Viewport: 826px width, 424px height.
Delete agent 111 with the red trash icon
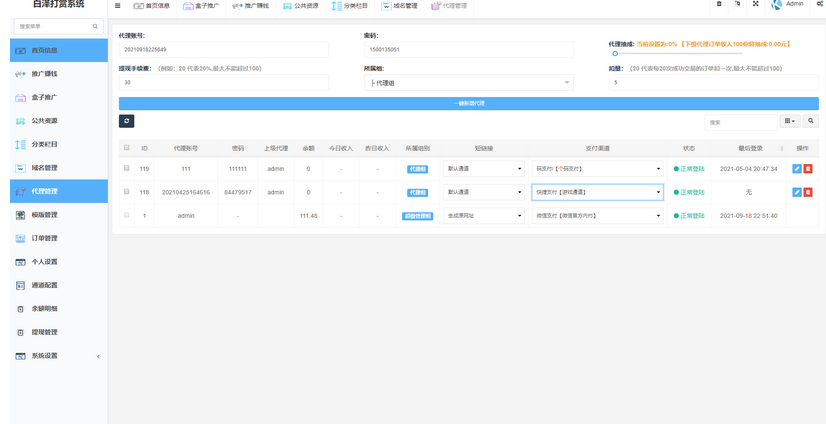coord(808,169)
